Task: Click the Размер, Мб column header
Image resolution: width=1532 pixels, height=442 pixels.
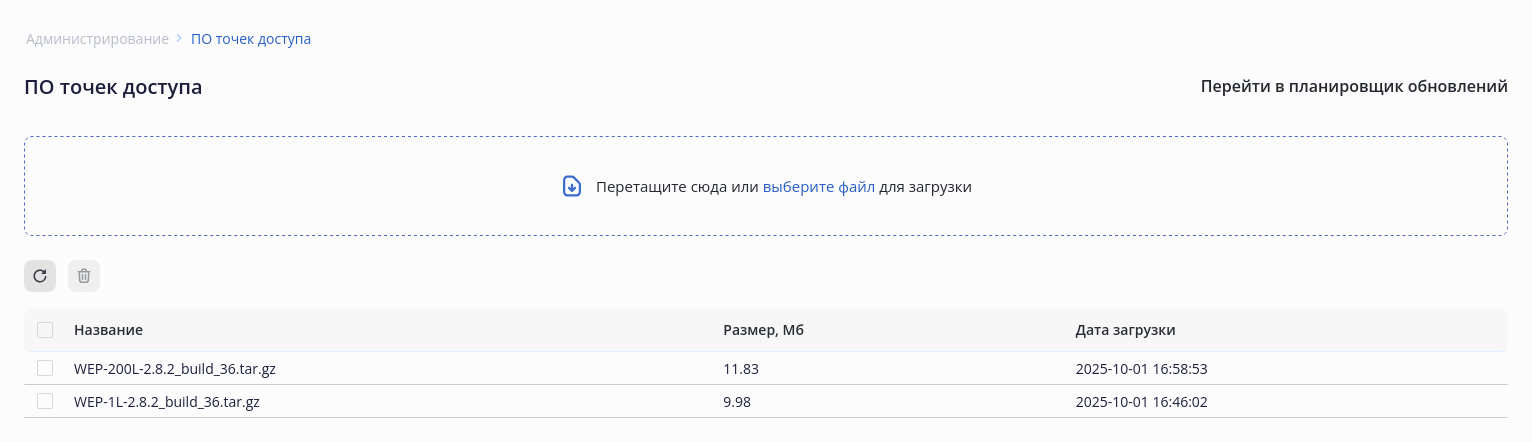Action: point(763,330)
